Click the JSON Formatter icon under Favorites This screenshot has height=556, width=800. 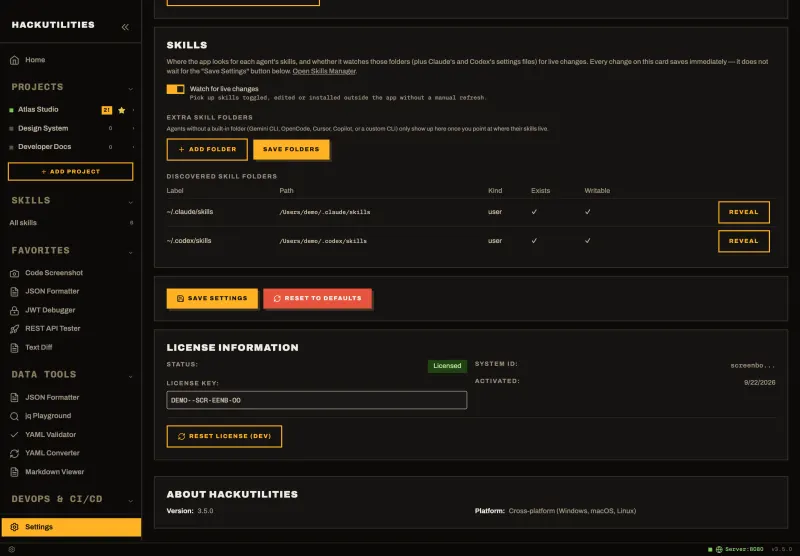click(14, 292)
